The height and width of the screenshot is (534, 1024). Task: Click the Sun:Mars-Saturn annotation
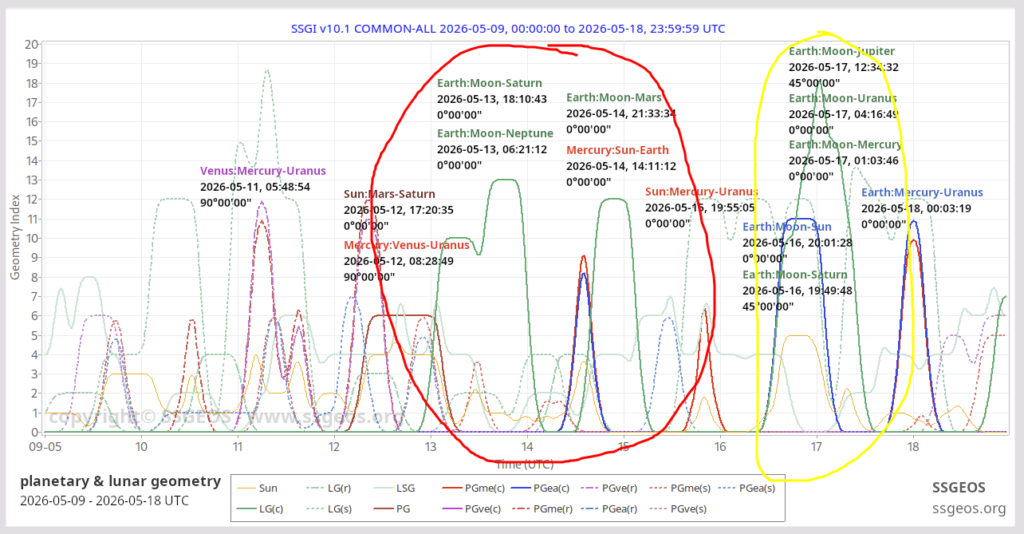389,194
